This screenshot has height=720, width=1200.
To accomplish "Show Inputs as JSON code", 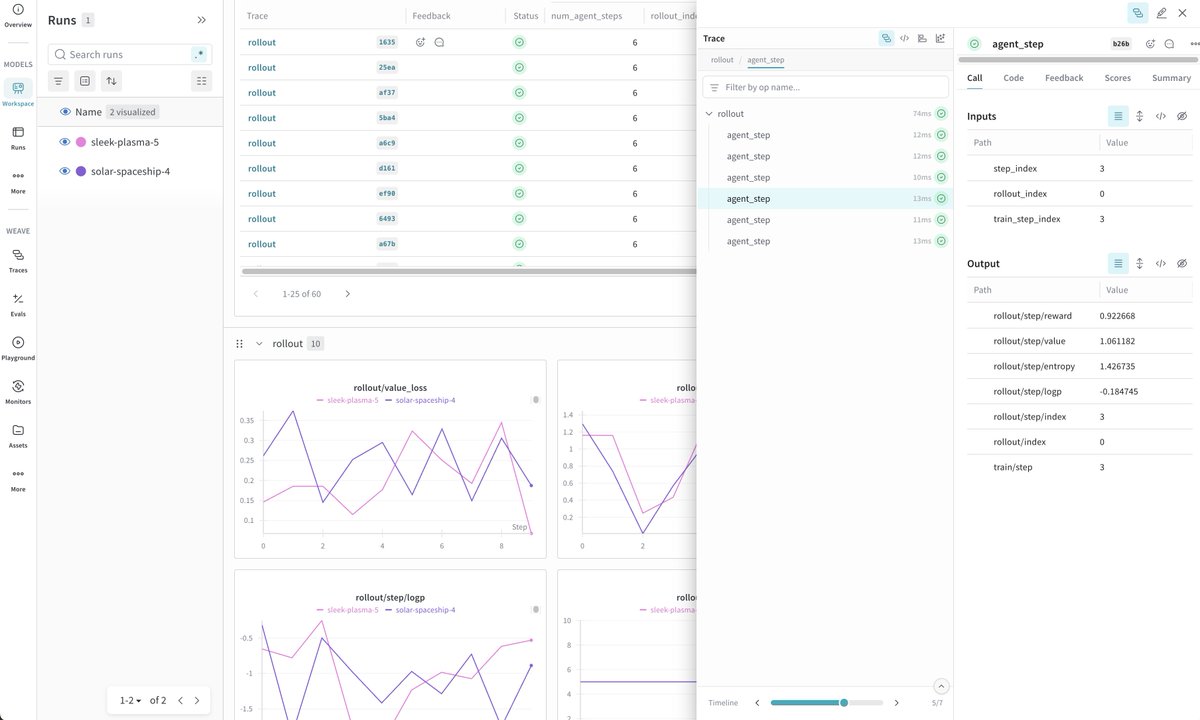I will pos(1160,116).
